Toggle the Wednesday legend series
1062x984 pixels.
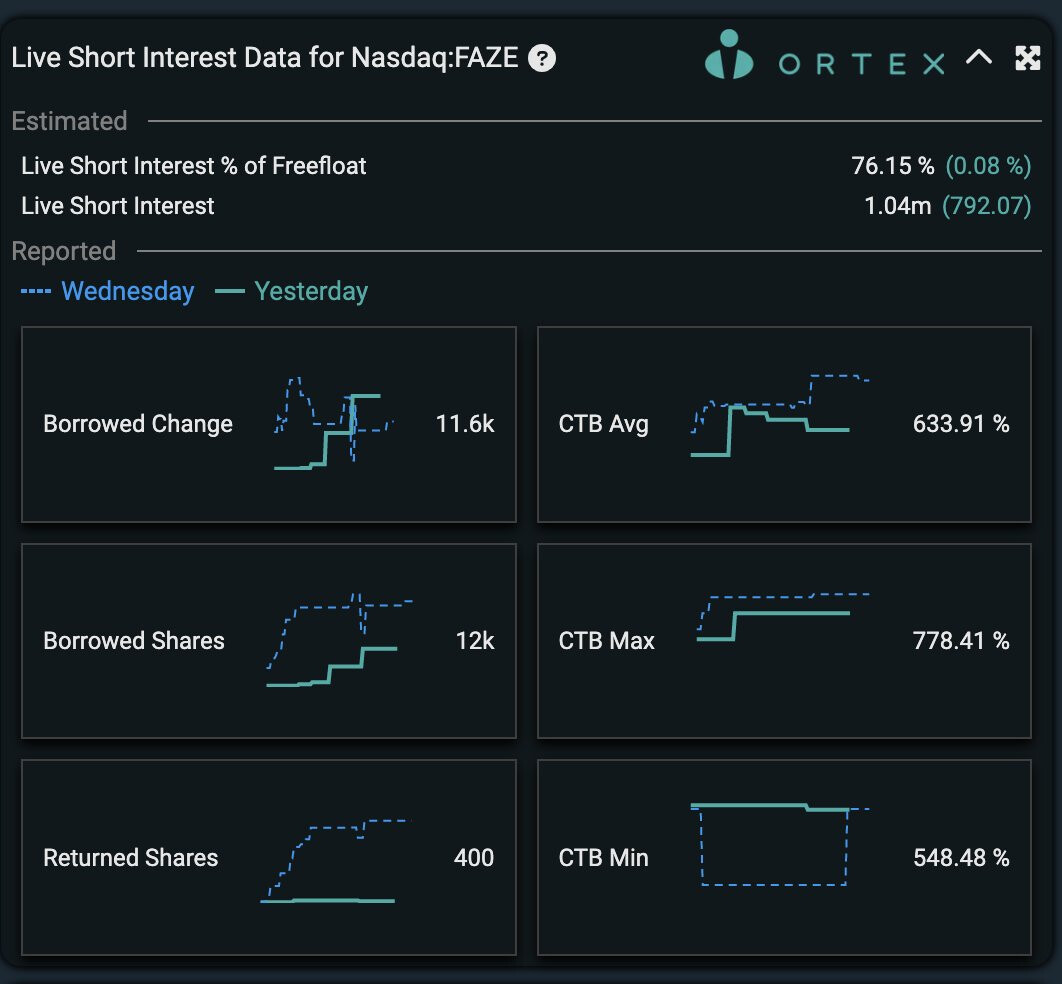click(x=108, y=291)
